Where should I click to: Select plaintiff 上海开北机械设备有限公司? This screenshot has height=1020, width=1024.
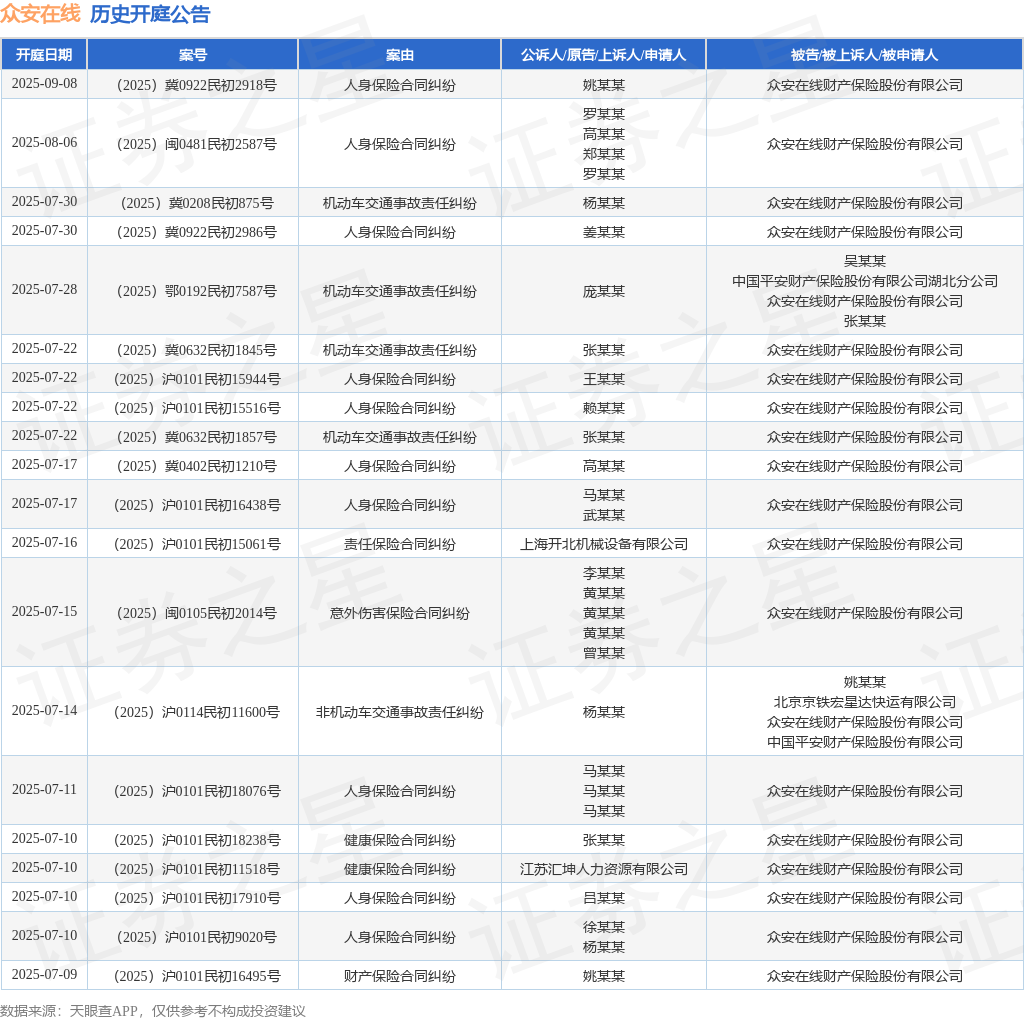tap(603, 544)
